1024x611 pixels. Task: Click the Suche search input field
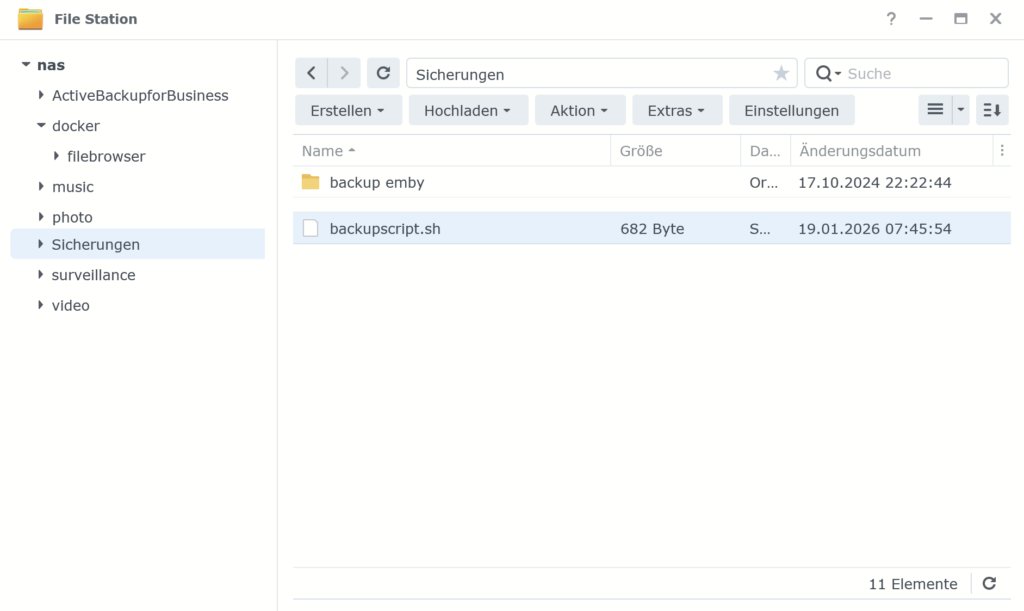924,73
